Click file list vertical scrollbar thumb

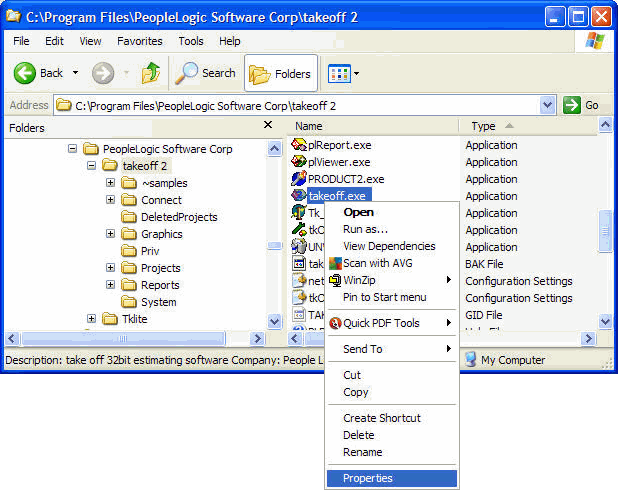605,231
